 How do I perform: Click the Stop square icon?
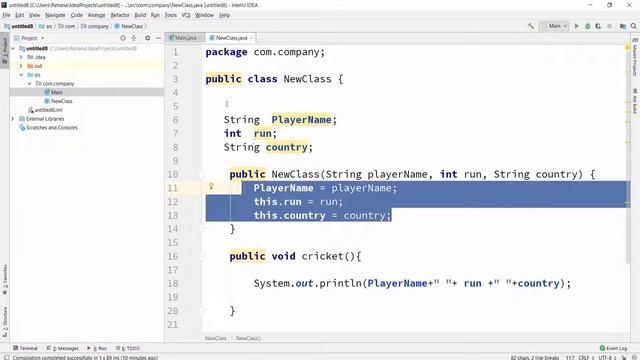point(609,26)
